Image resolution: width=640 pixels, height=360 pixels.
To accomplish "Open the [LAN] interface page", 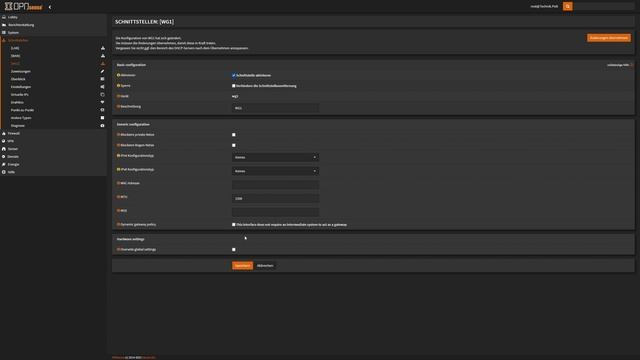I will [x=15, y=48].
